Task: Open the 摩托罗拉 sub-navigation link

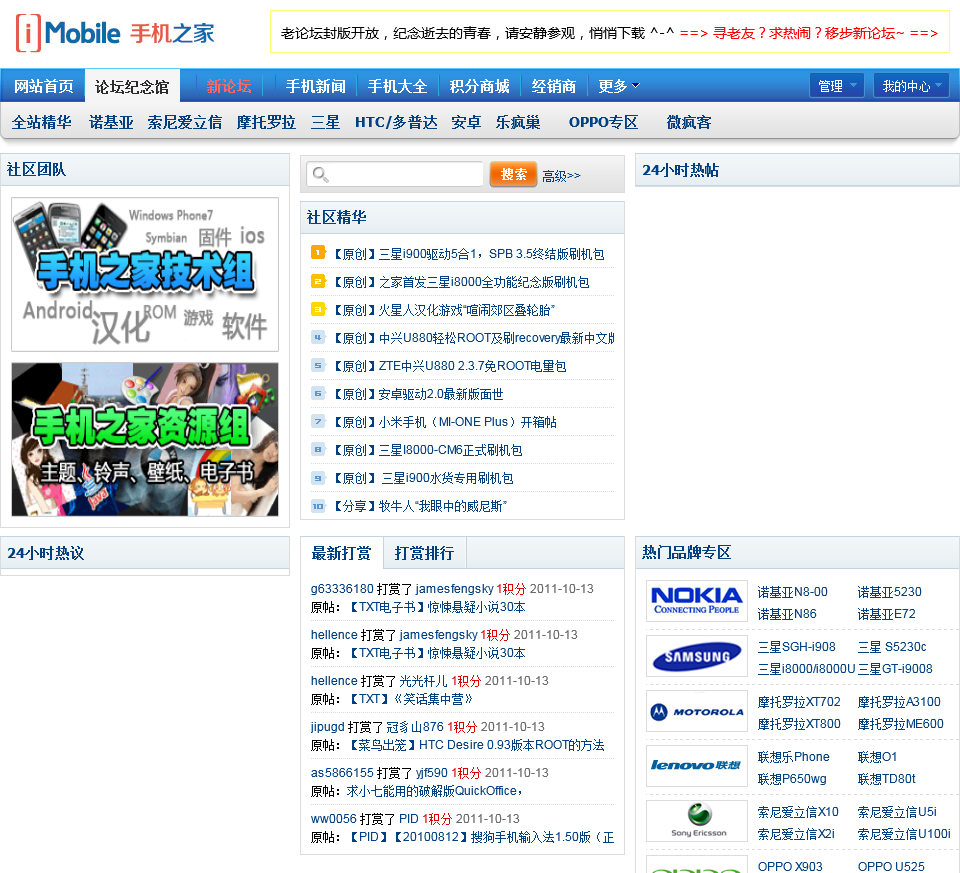Action: (266, 122)
